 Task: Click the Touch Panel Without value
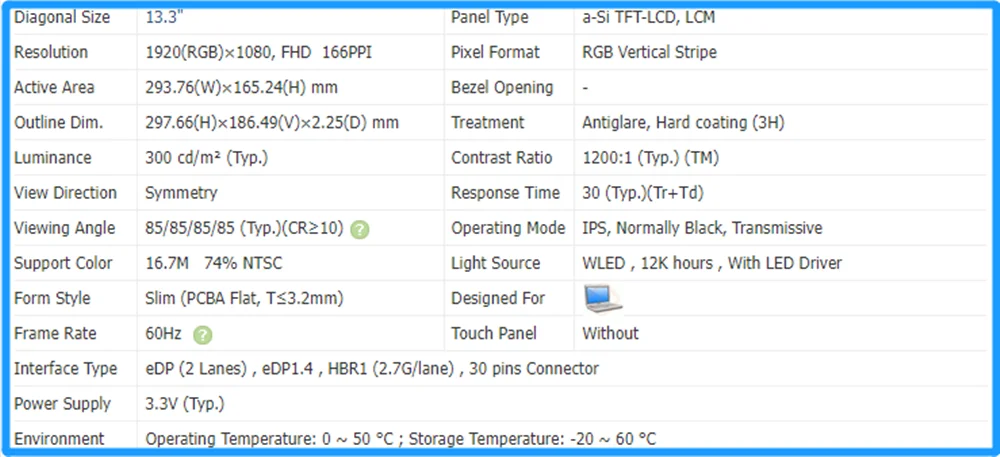610,333
